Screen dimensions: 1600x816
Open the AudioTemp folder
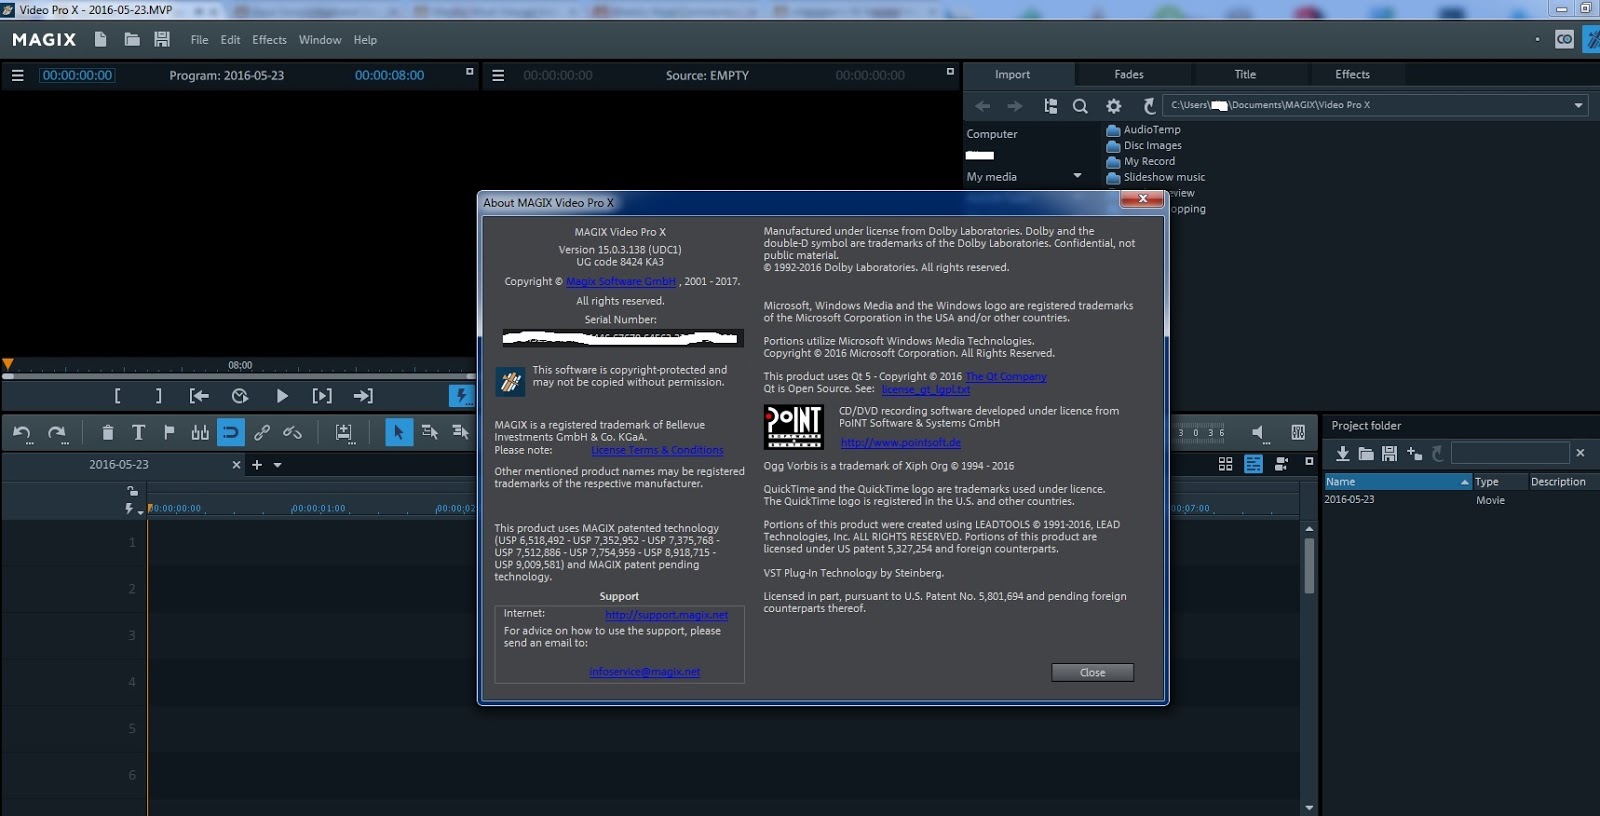pos(1143,130)
